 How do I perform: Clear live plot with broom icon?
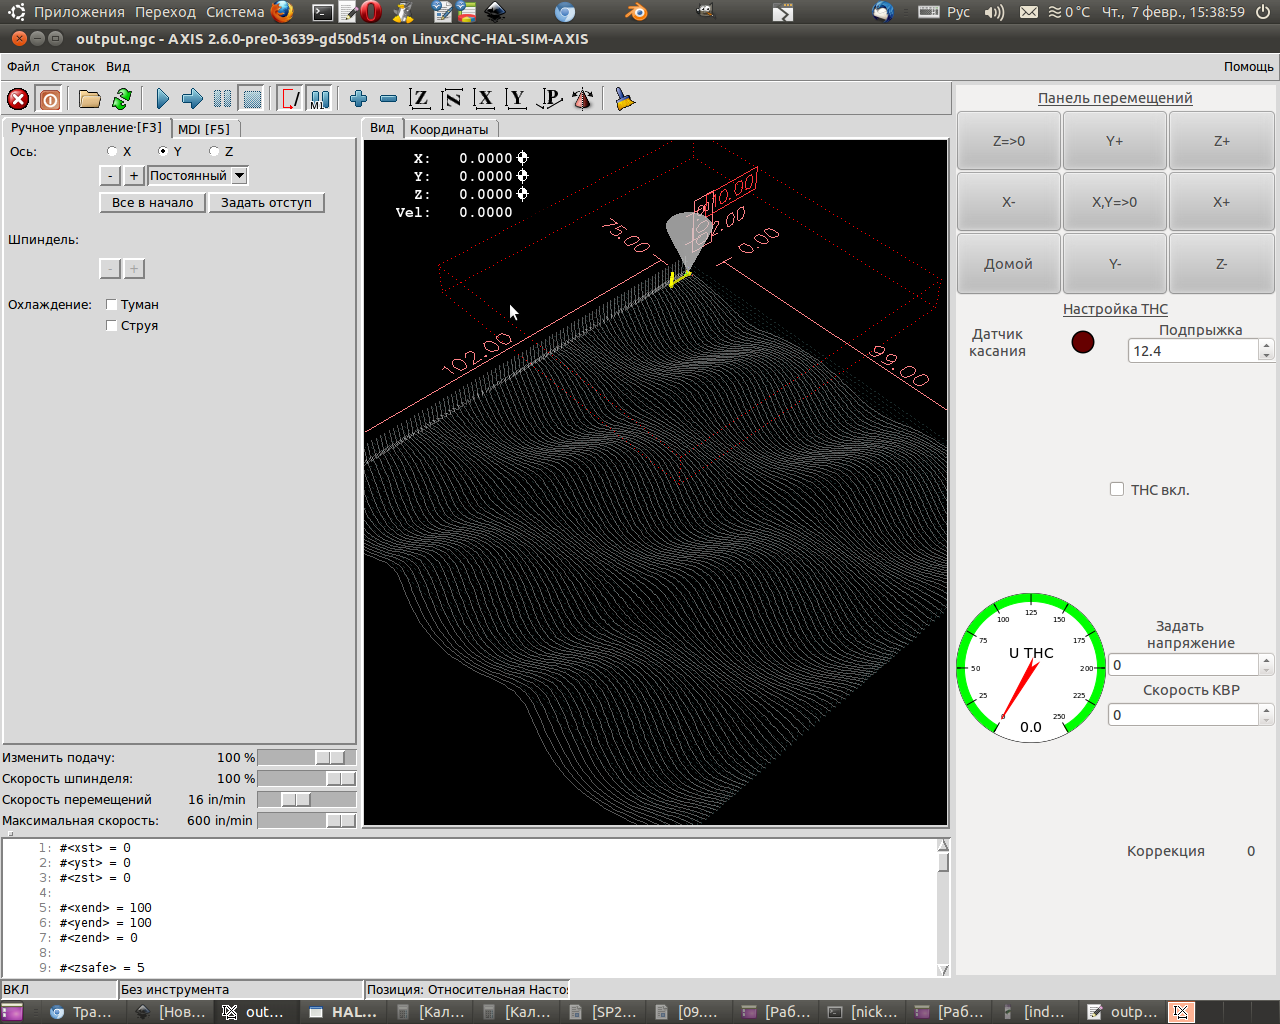pyautogui.click(x=625, y=99)
